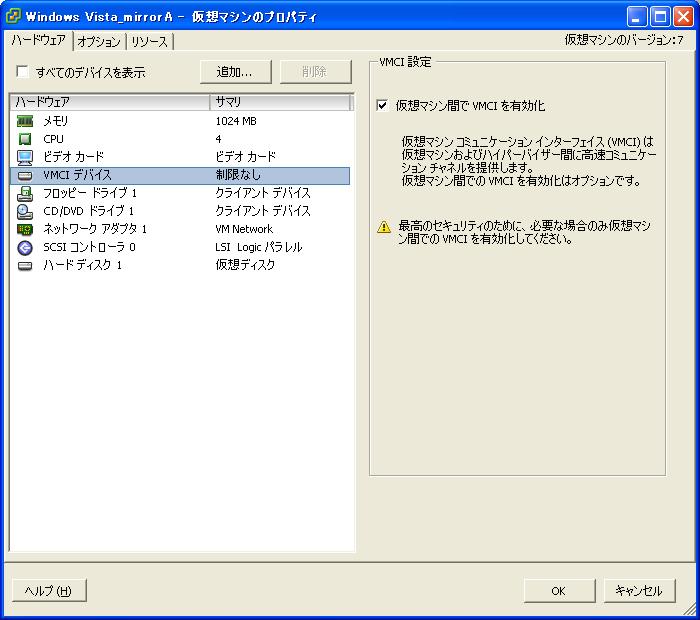Click the LSI Logic パラレル summary value

[259, 247]
